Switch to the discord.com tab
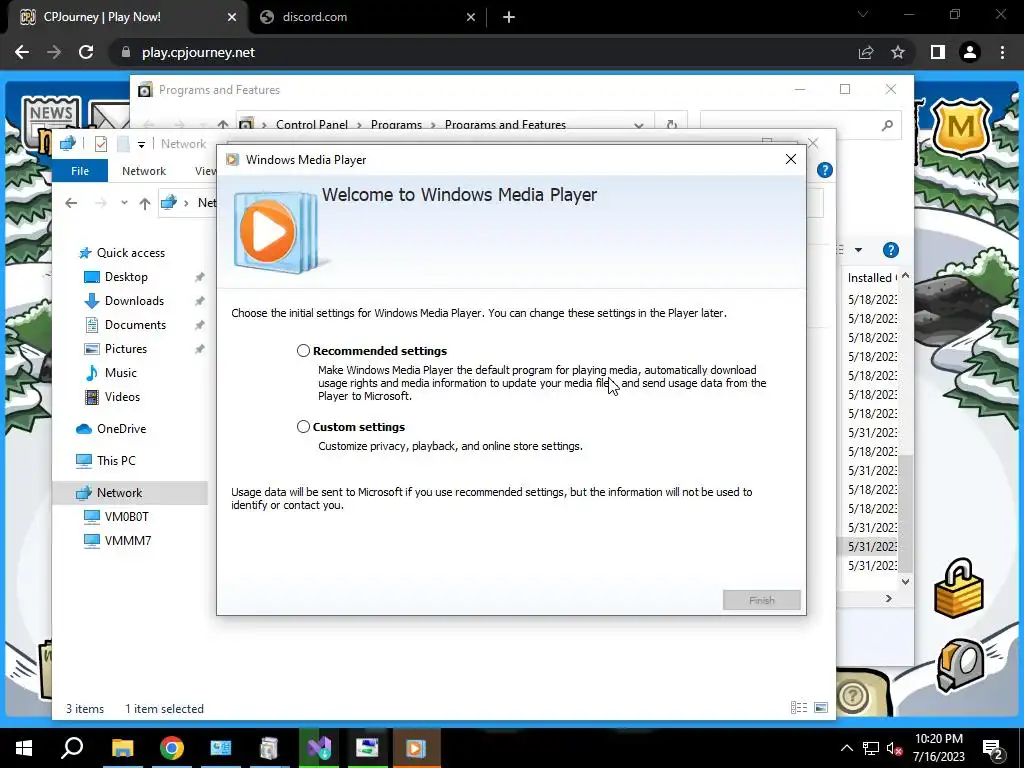The height and width of the screenshot is (768, 1024). [x=315, y=17]
